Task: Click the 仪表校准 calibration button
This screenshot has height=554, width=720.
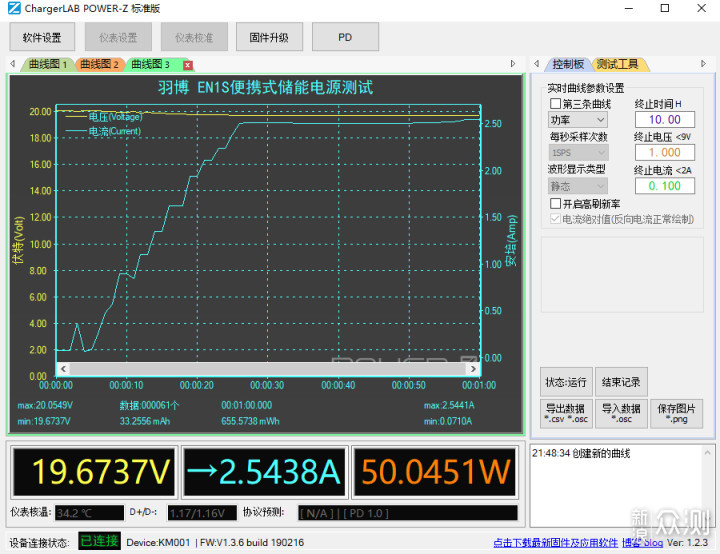Action: (194, 37)
